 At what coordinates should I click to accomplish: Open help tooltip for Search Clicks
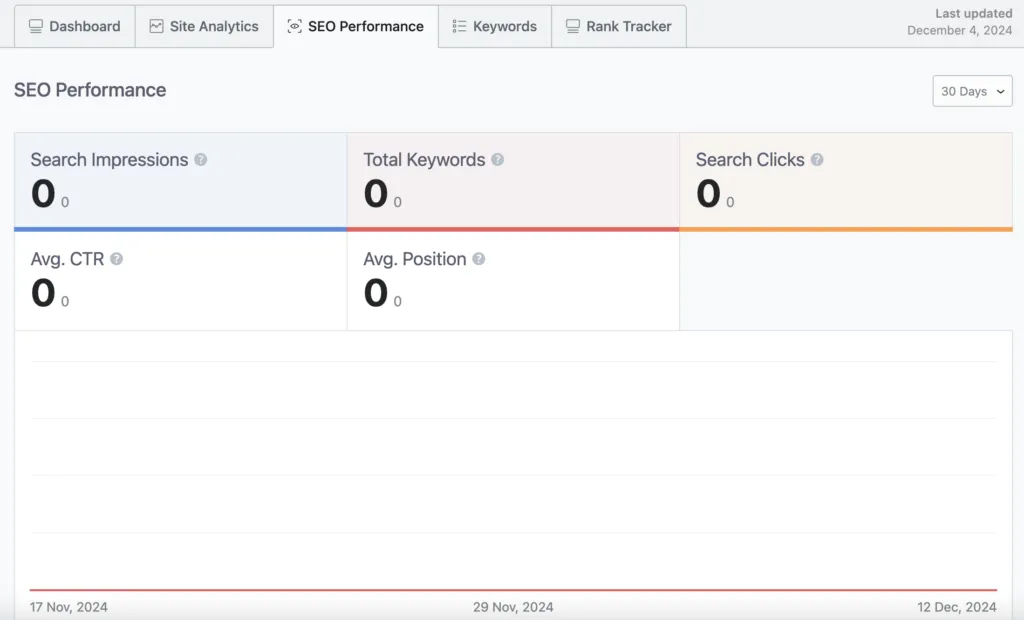pos(817,160)
